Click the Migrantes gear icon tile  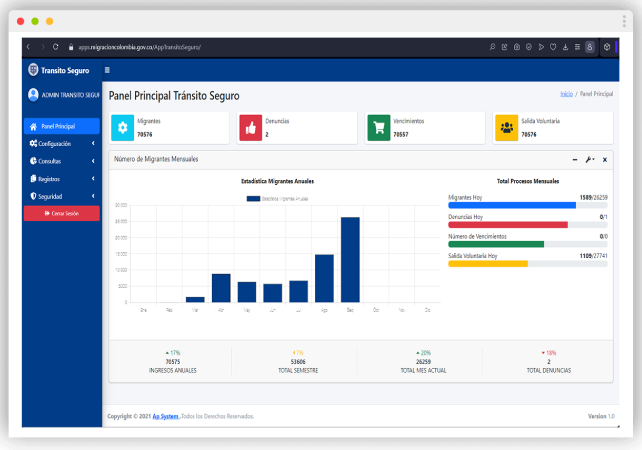pyautogui.click(x=122, y=128)
